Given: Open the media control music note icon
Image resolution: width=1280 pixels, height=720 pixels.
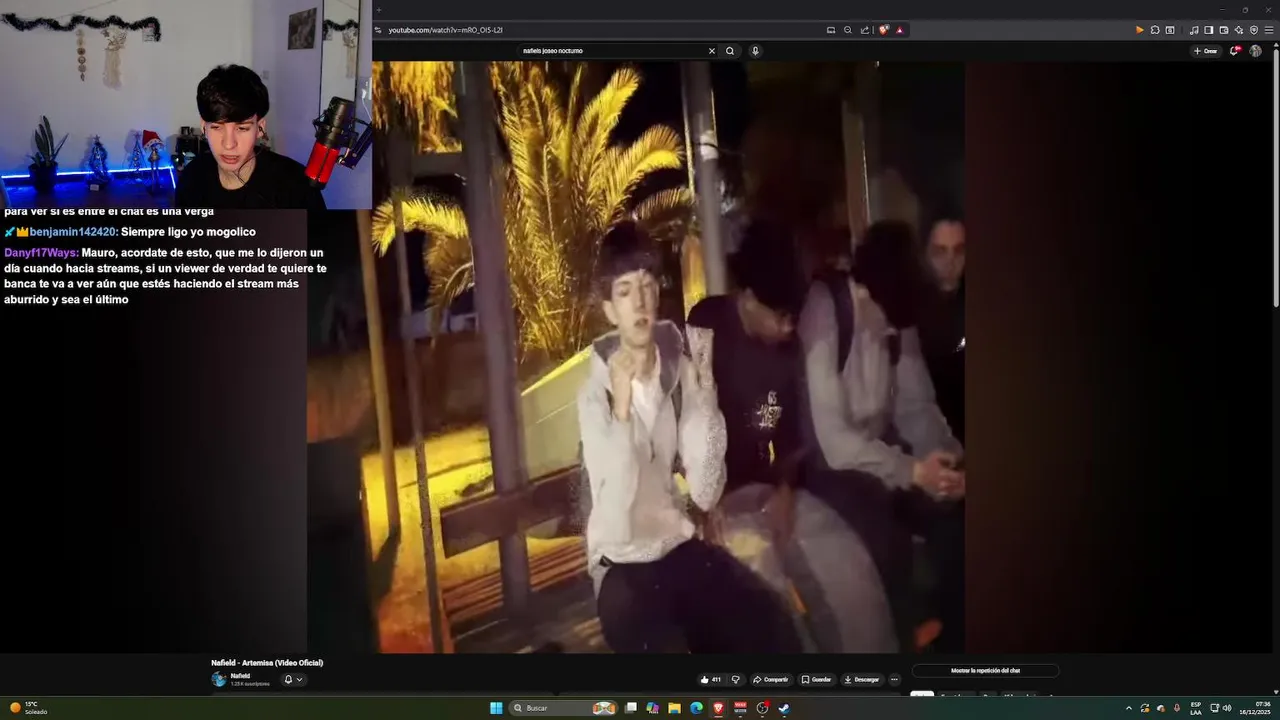Looking at the screenshot, I should (x=1193, y=30).
